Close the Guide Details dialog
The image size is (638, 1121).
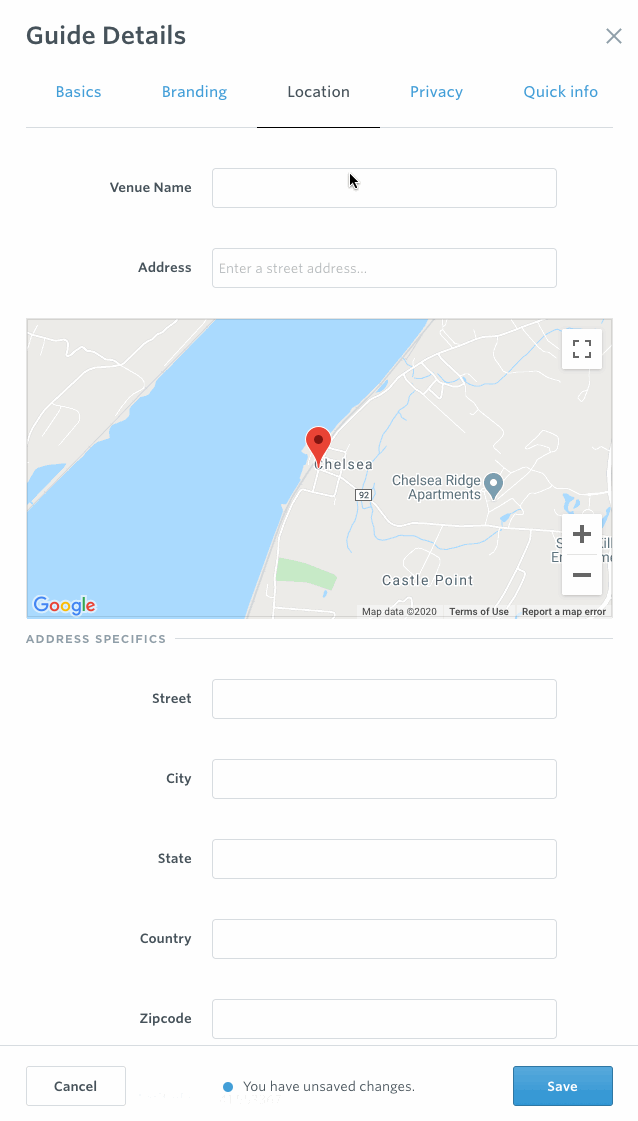613,36
